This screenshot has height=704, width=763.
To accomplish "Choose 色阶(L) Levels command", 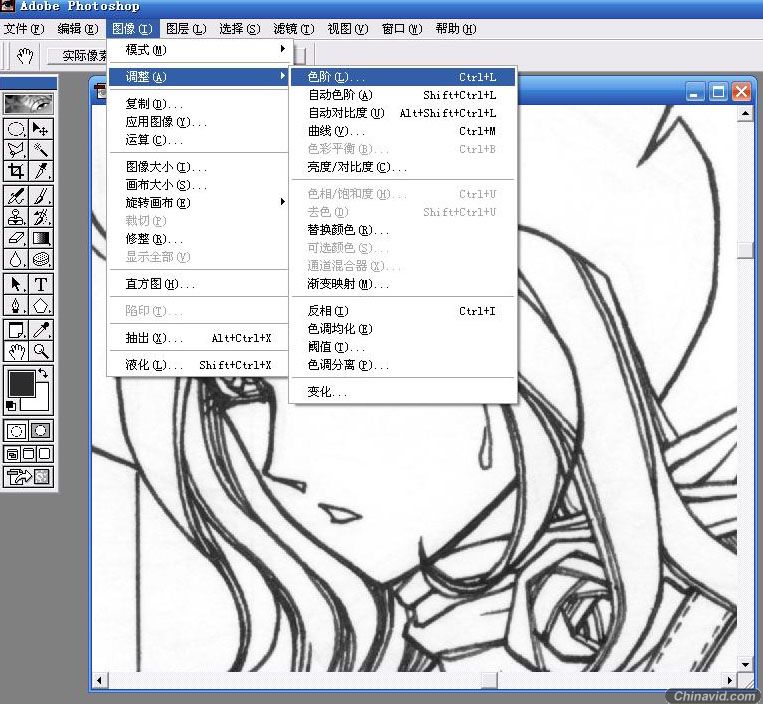I will (403, 77).
